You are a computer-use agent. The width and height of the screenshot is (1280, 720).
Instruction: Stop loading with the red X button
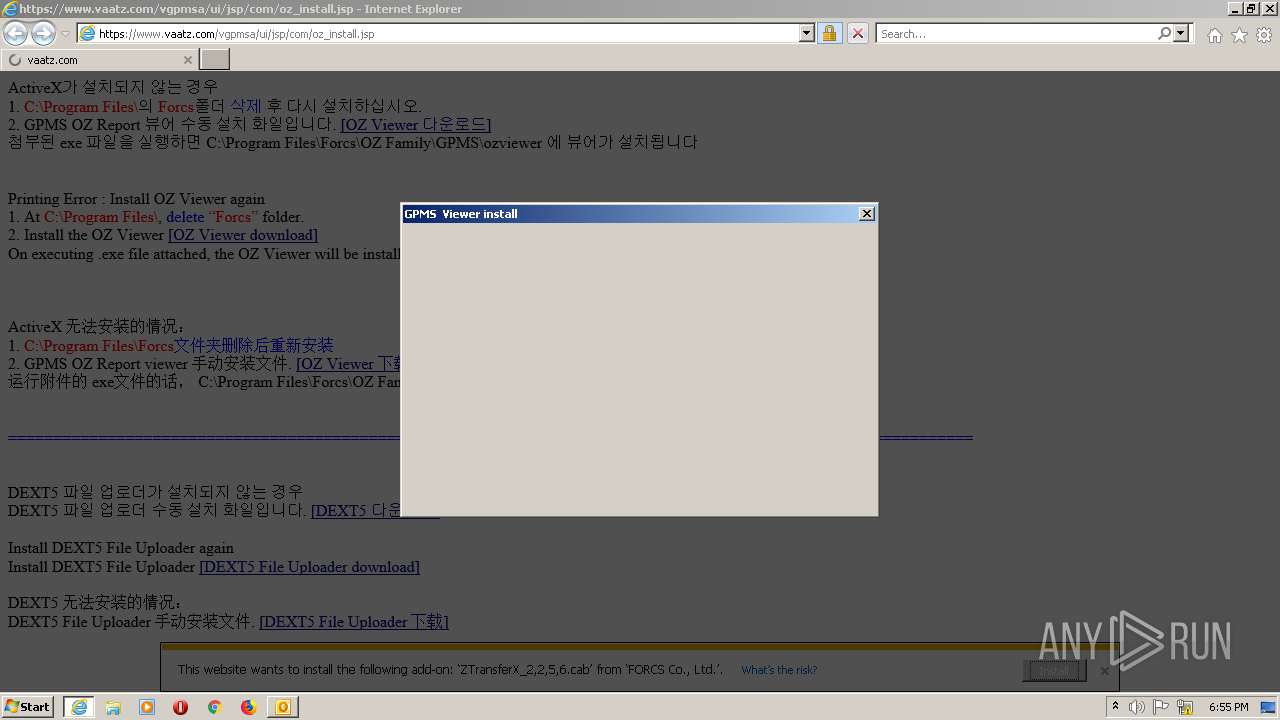[x=858, y=34]
